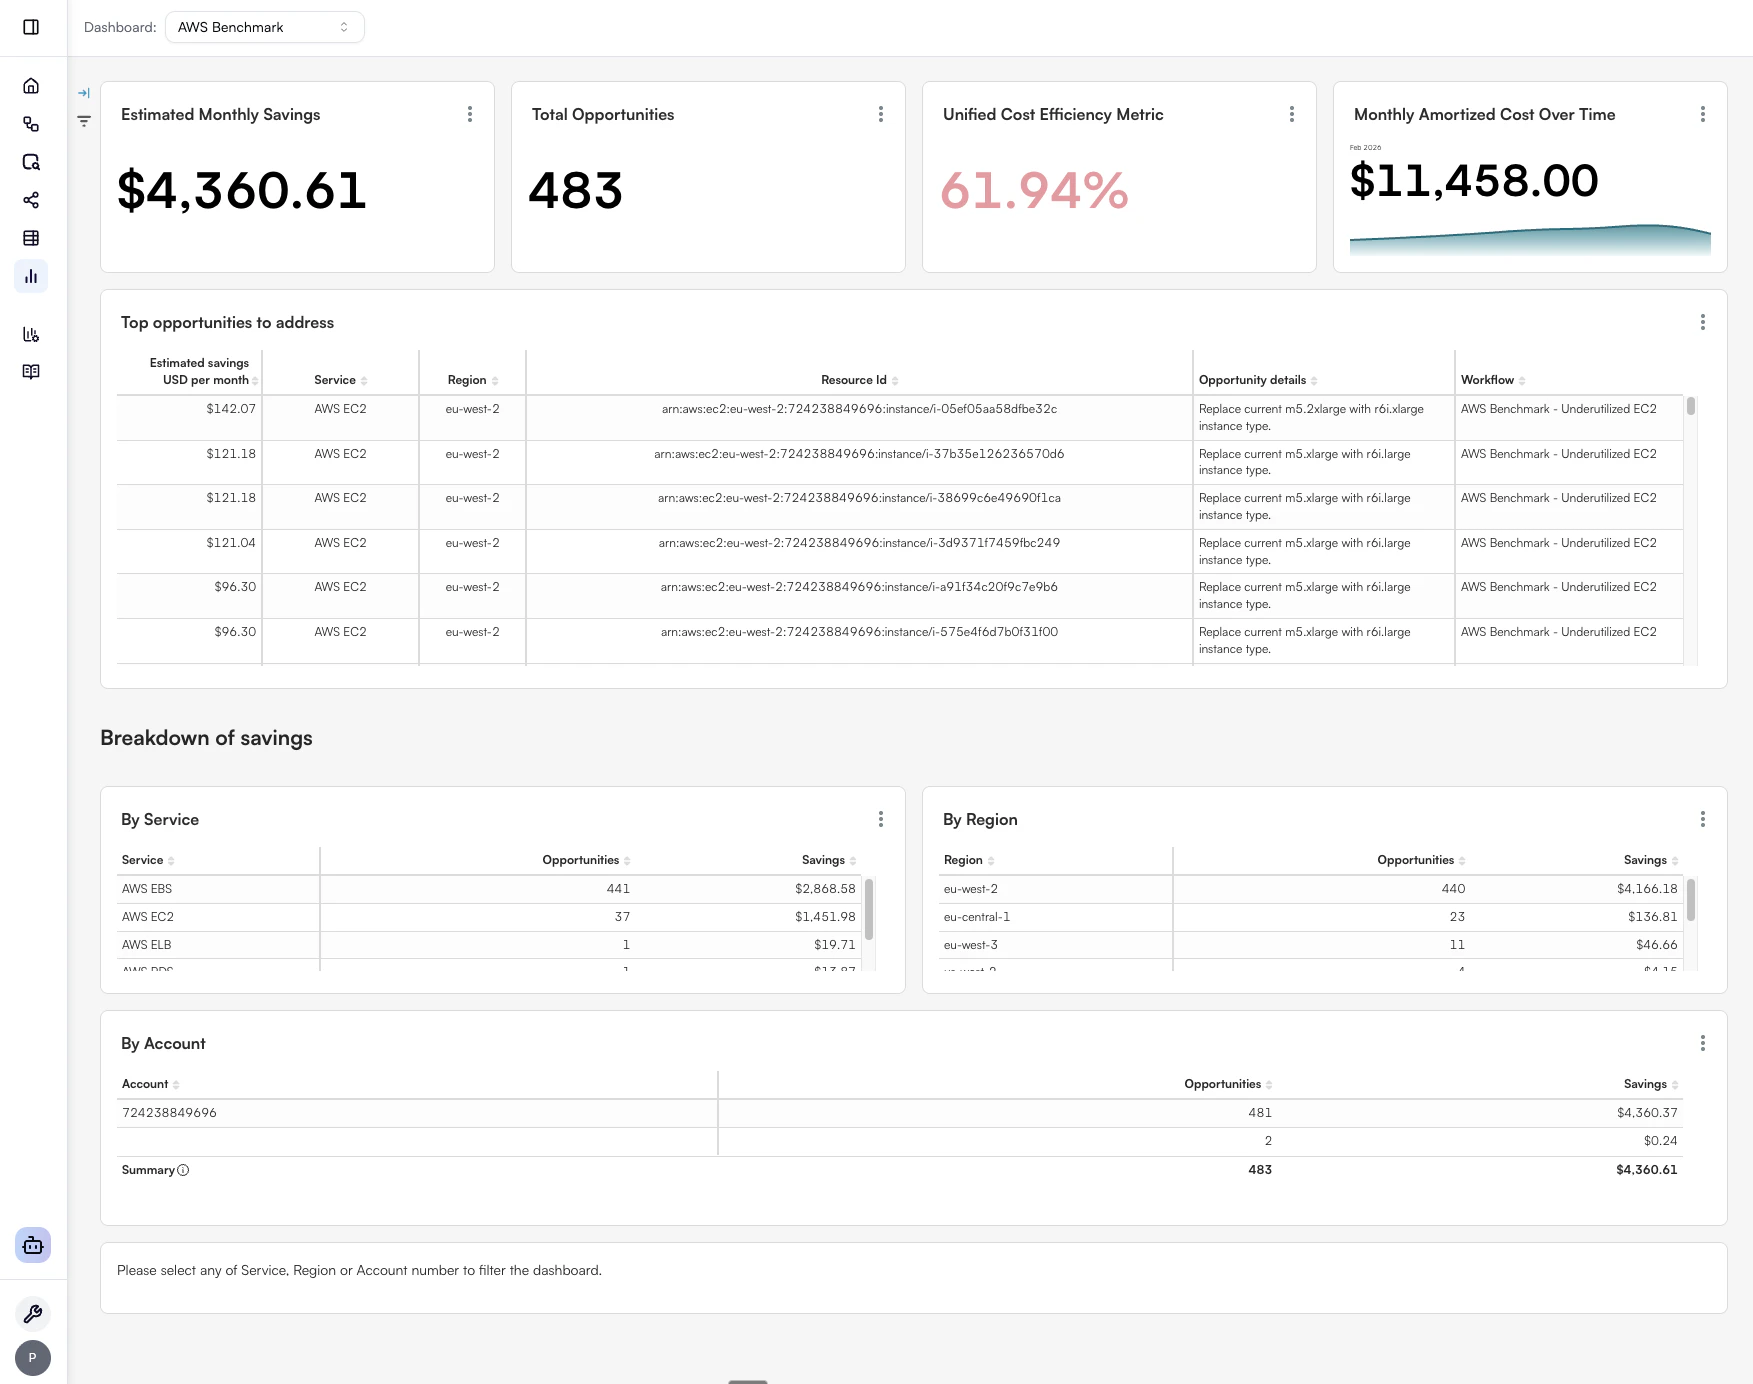This screenshot has width=1753, height=1384.
Task: Open Monthly Amortized Cost card menu
Action: point(1703,114)
